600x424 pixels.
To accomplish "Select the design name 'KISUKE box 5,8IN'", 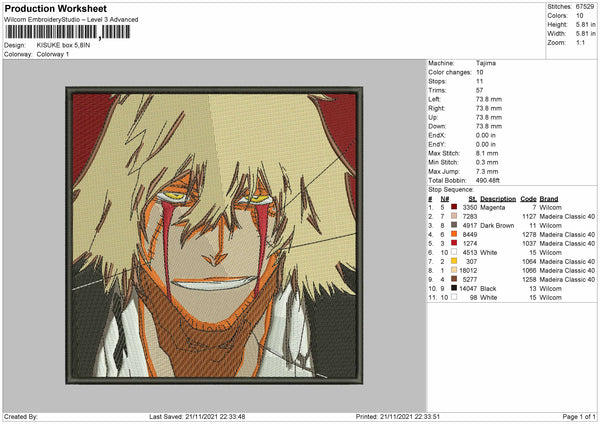I will point(63,45).
